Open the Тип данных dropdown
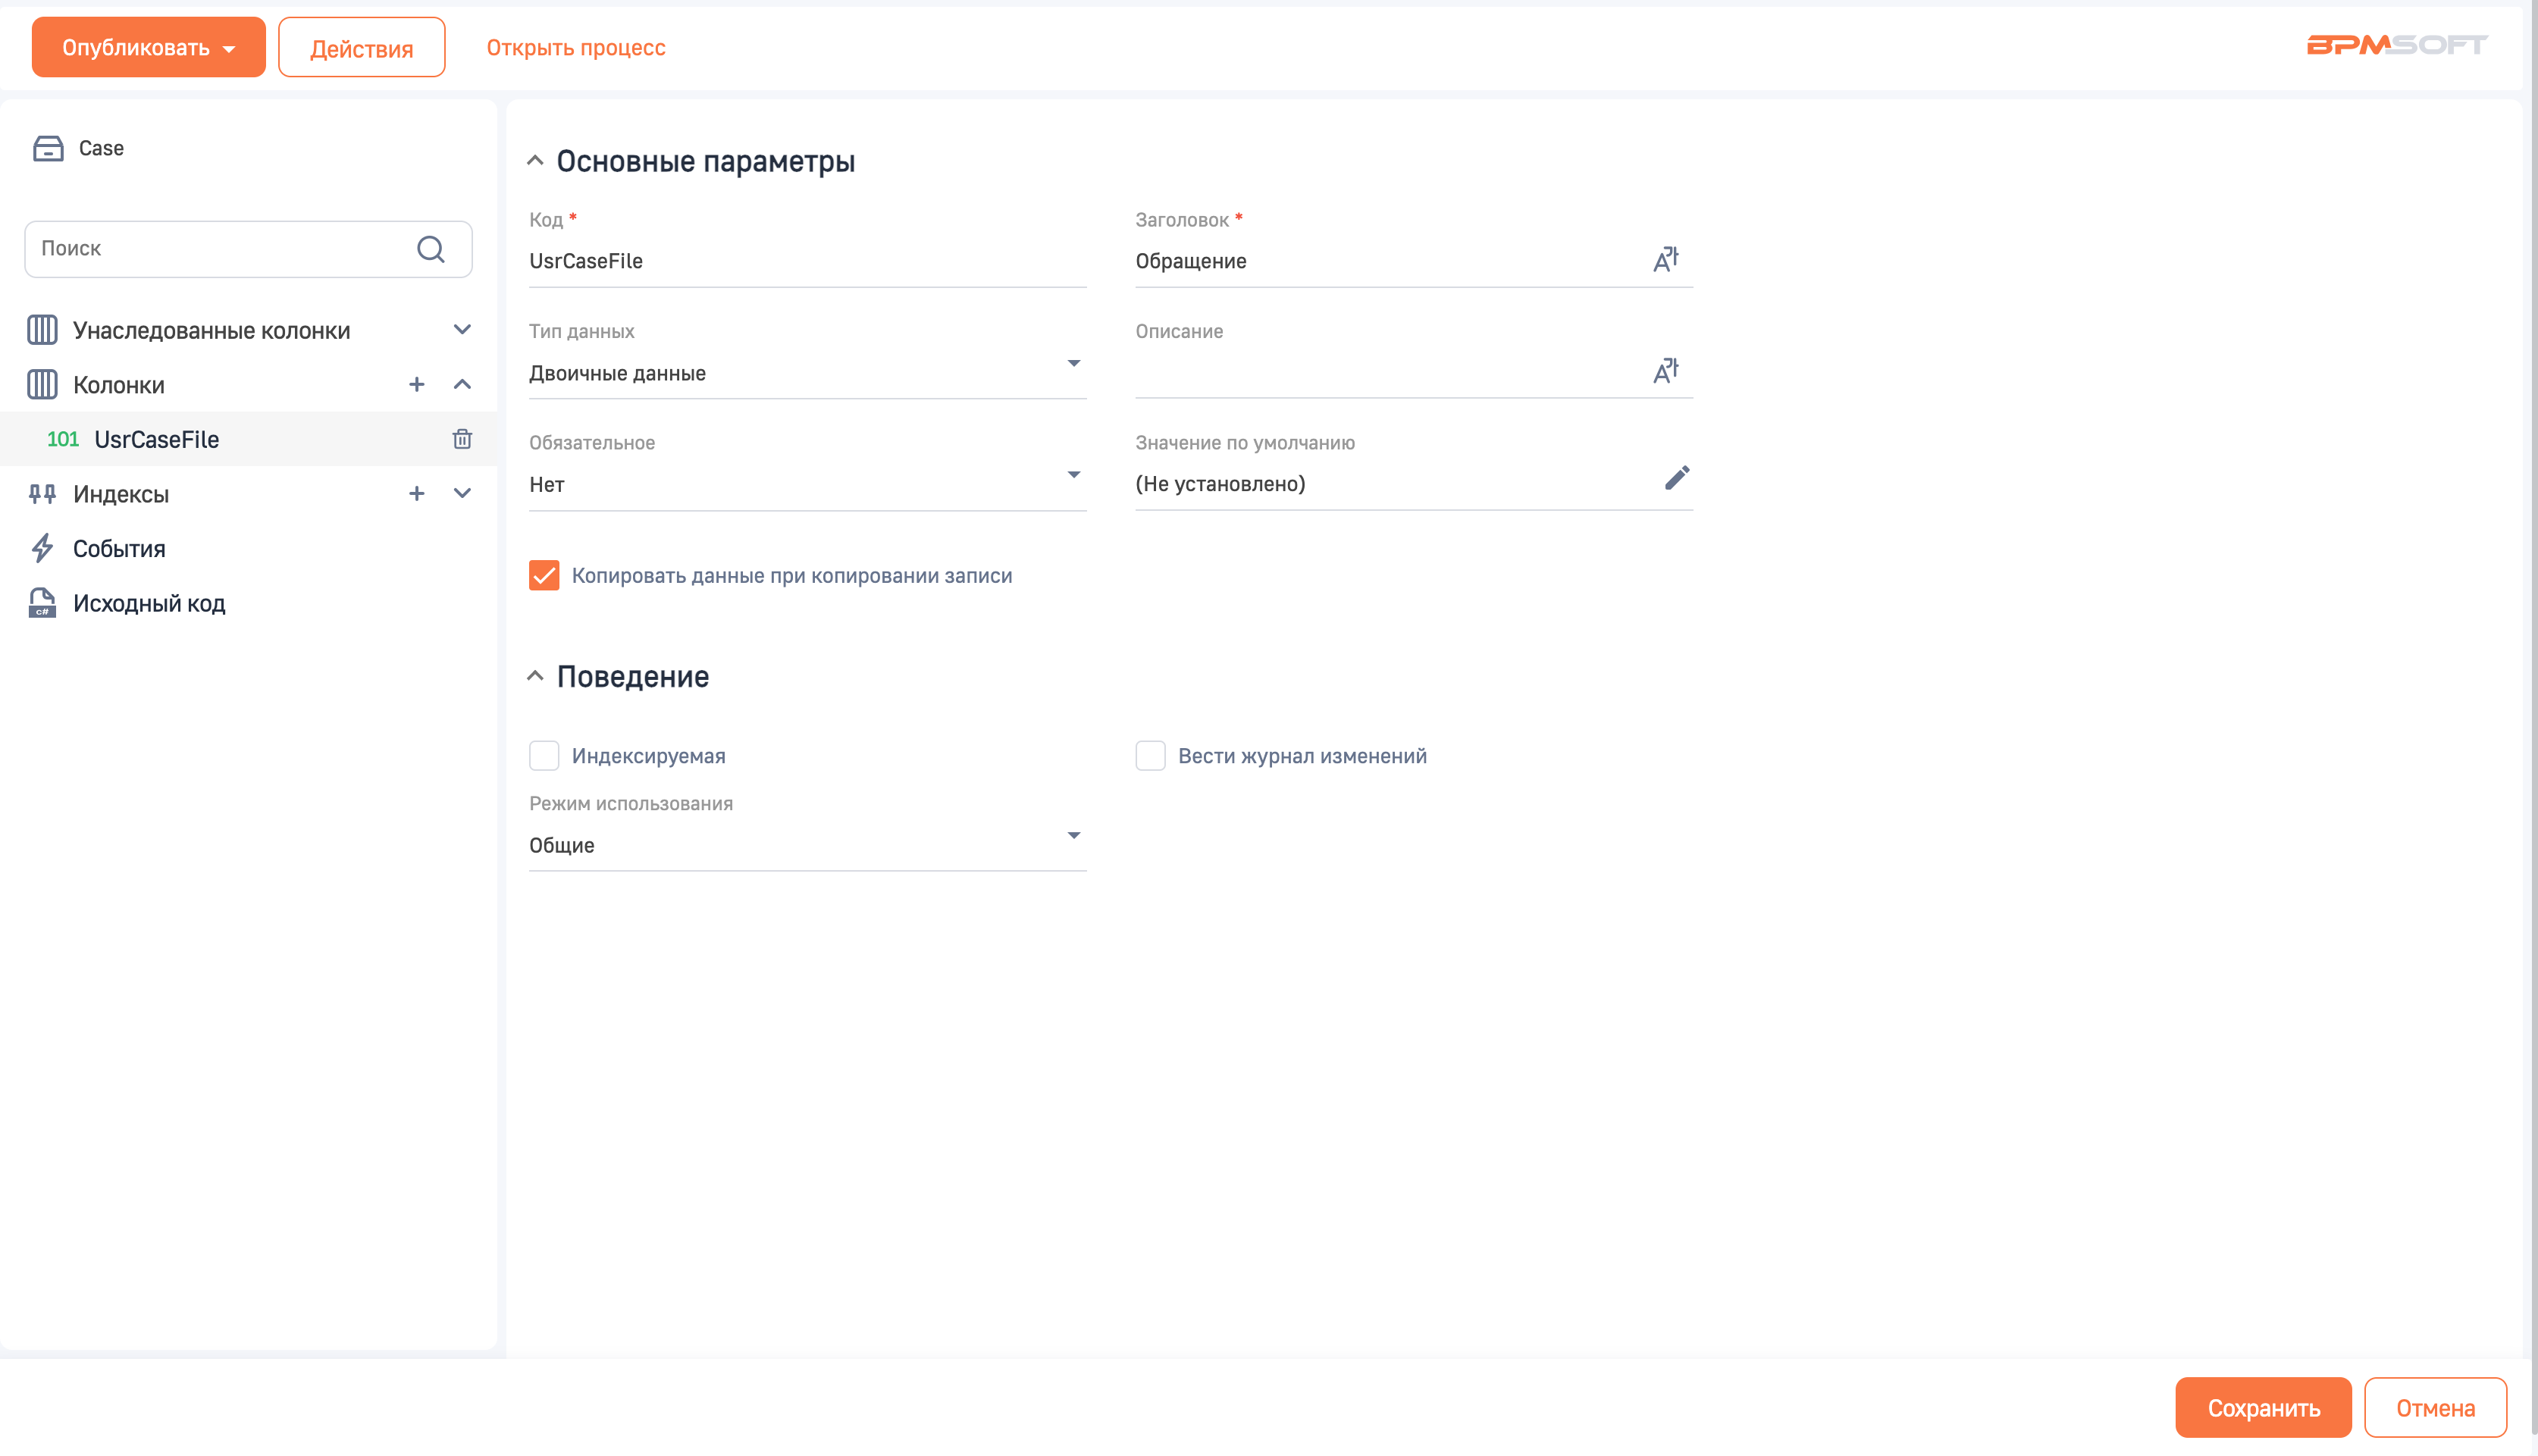This screenshot has width=2538, height=1456. (x=1073, y=364)
